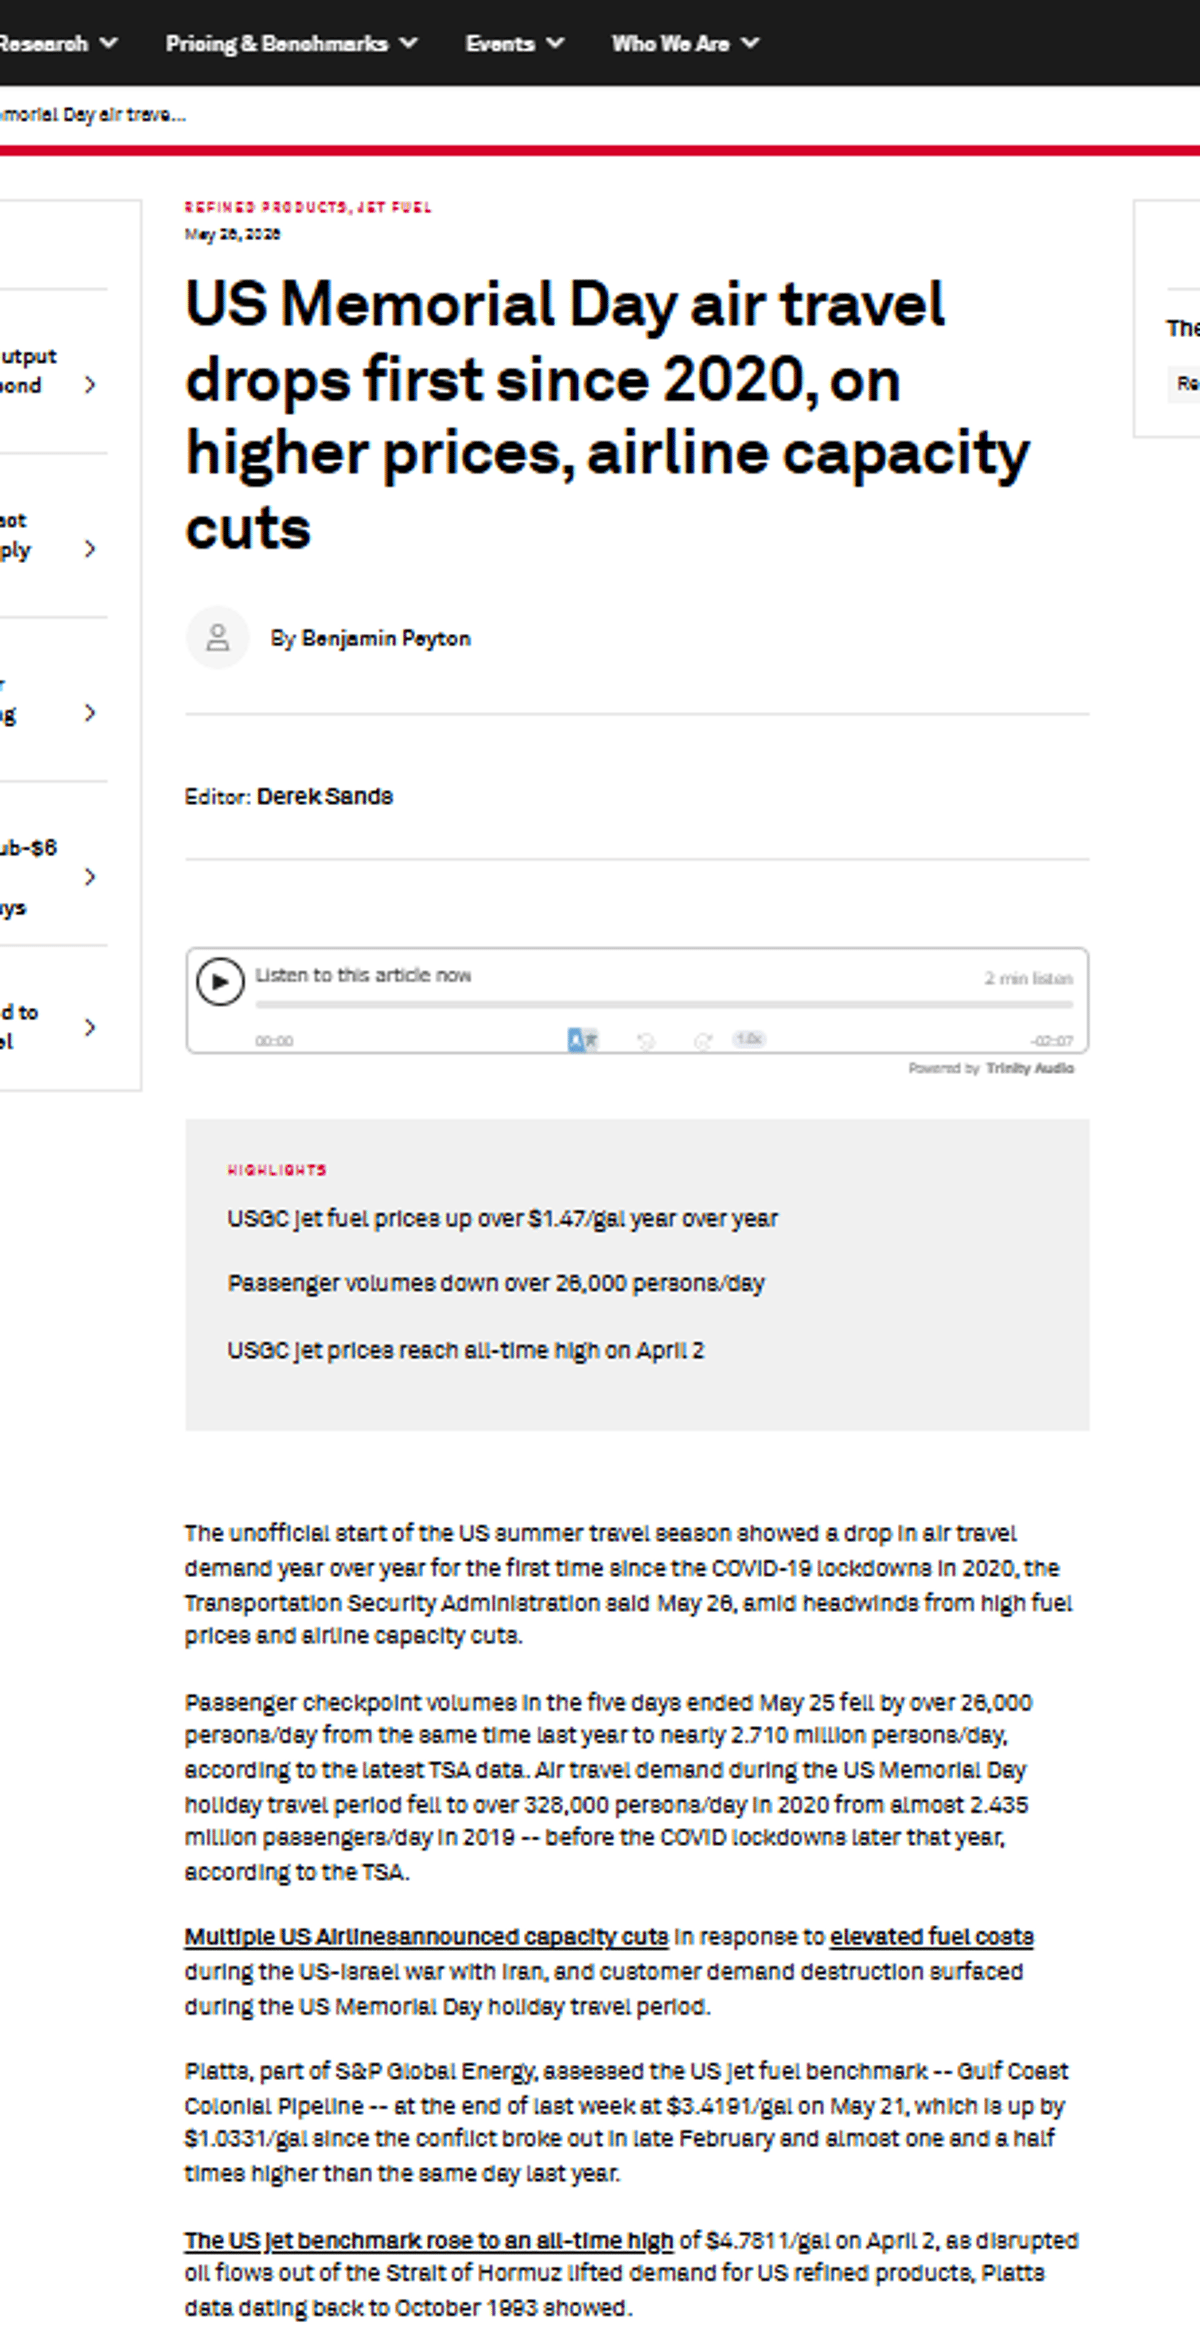The image size is (1200, 2332).
Task: Follow the announced capacity cuts link
Action: 426,1936
